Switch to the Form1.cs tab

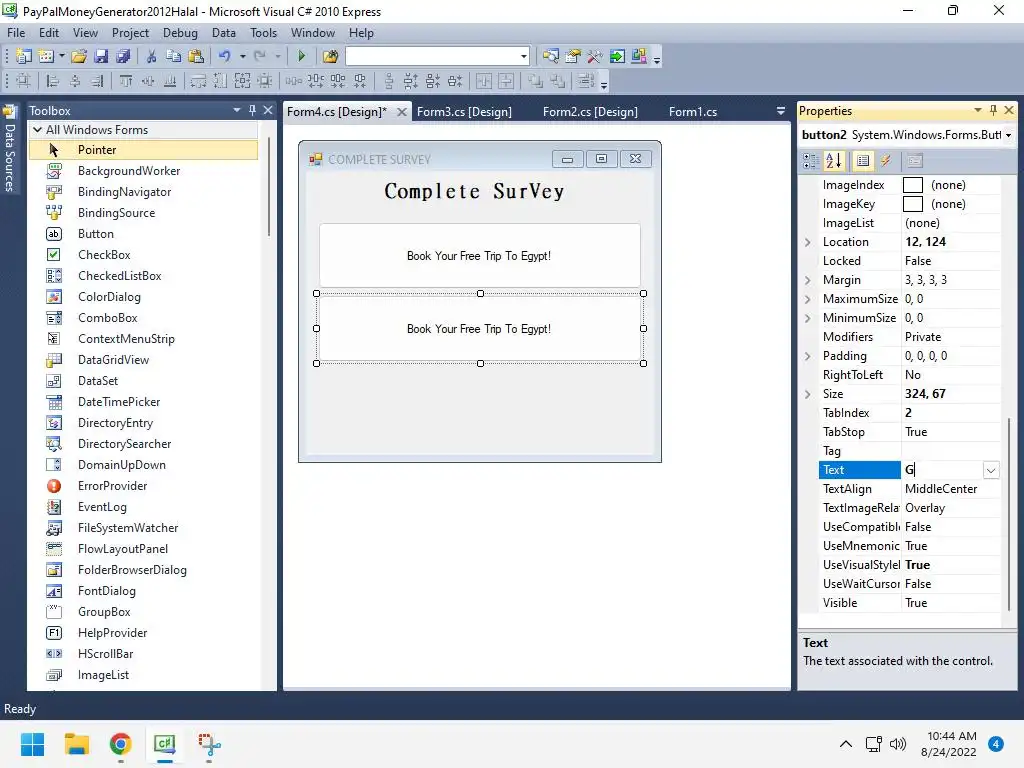pos(693,112)
